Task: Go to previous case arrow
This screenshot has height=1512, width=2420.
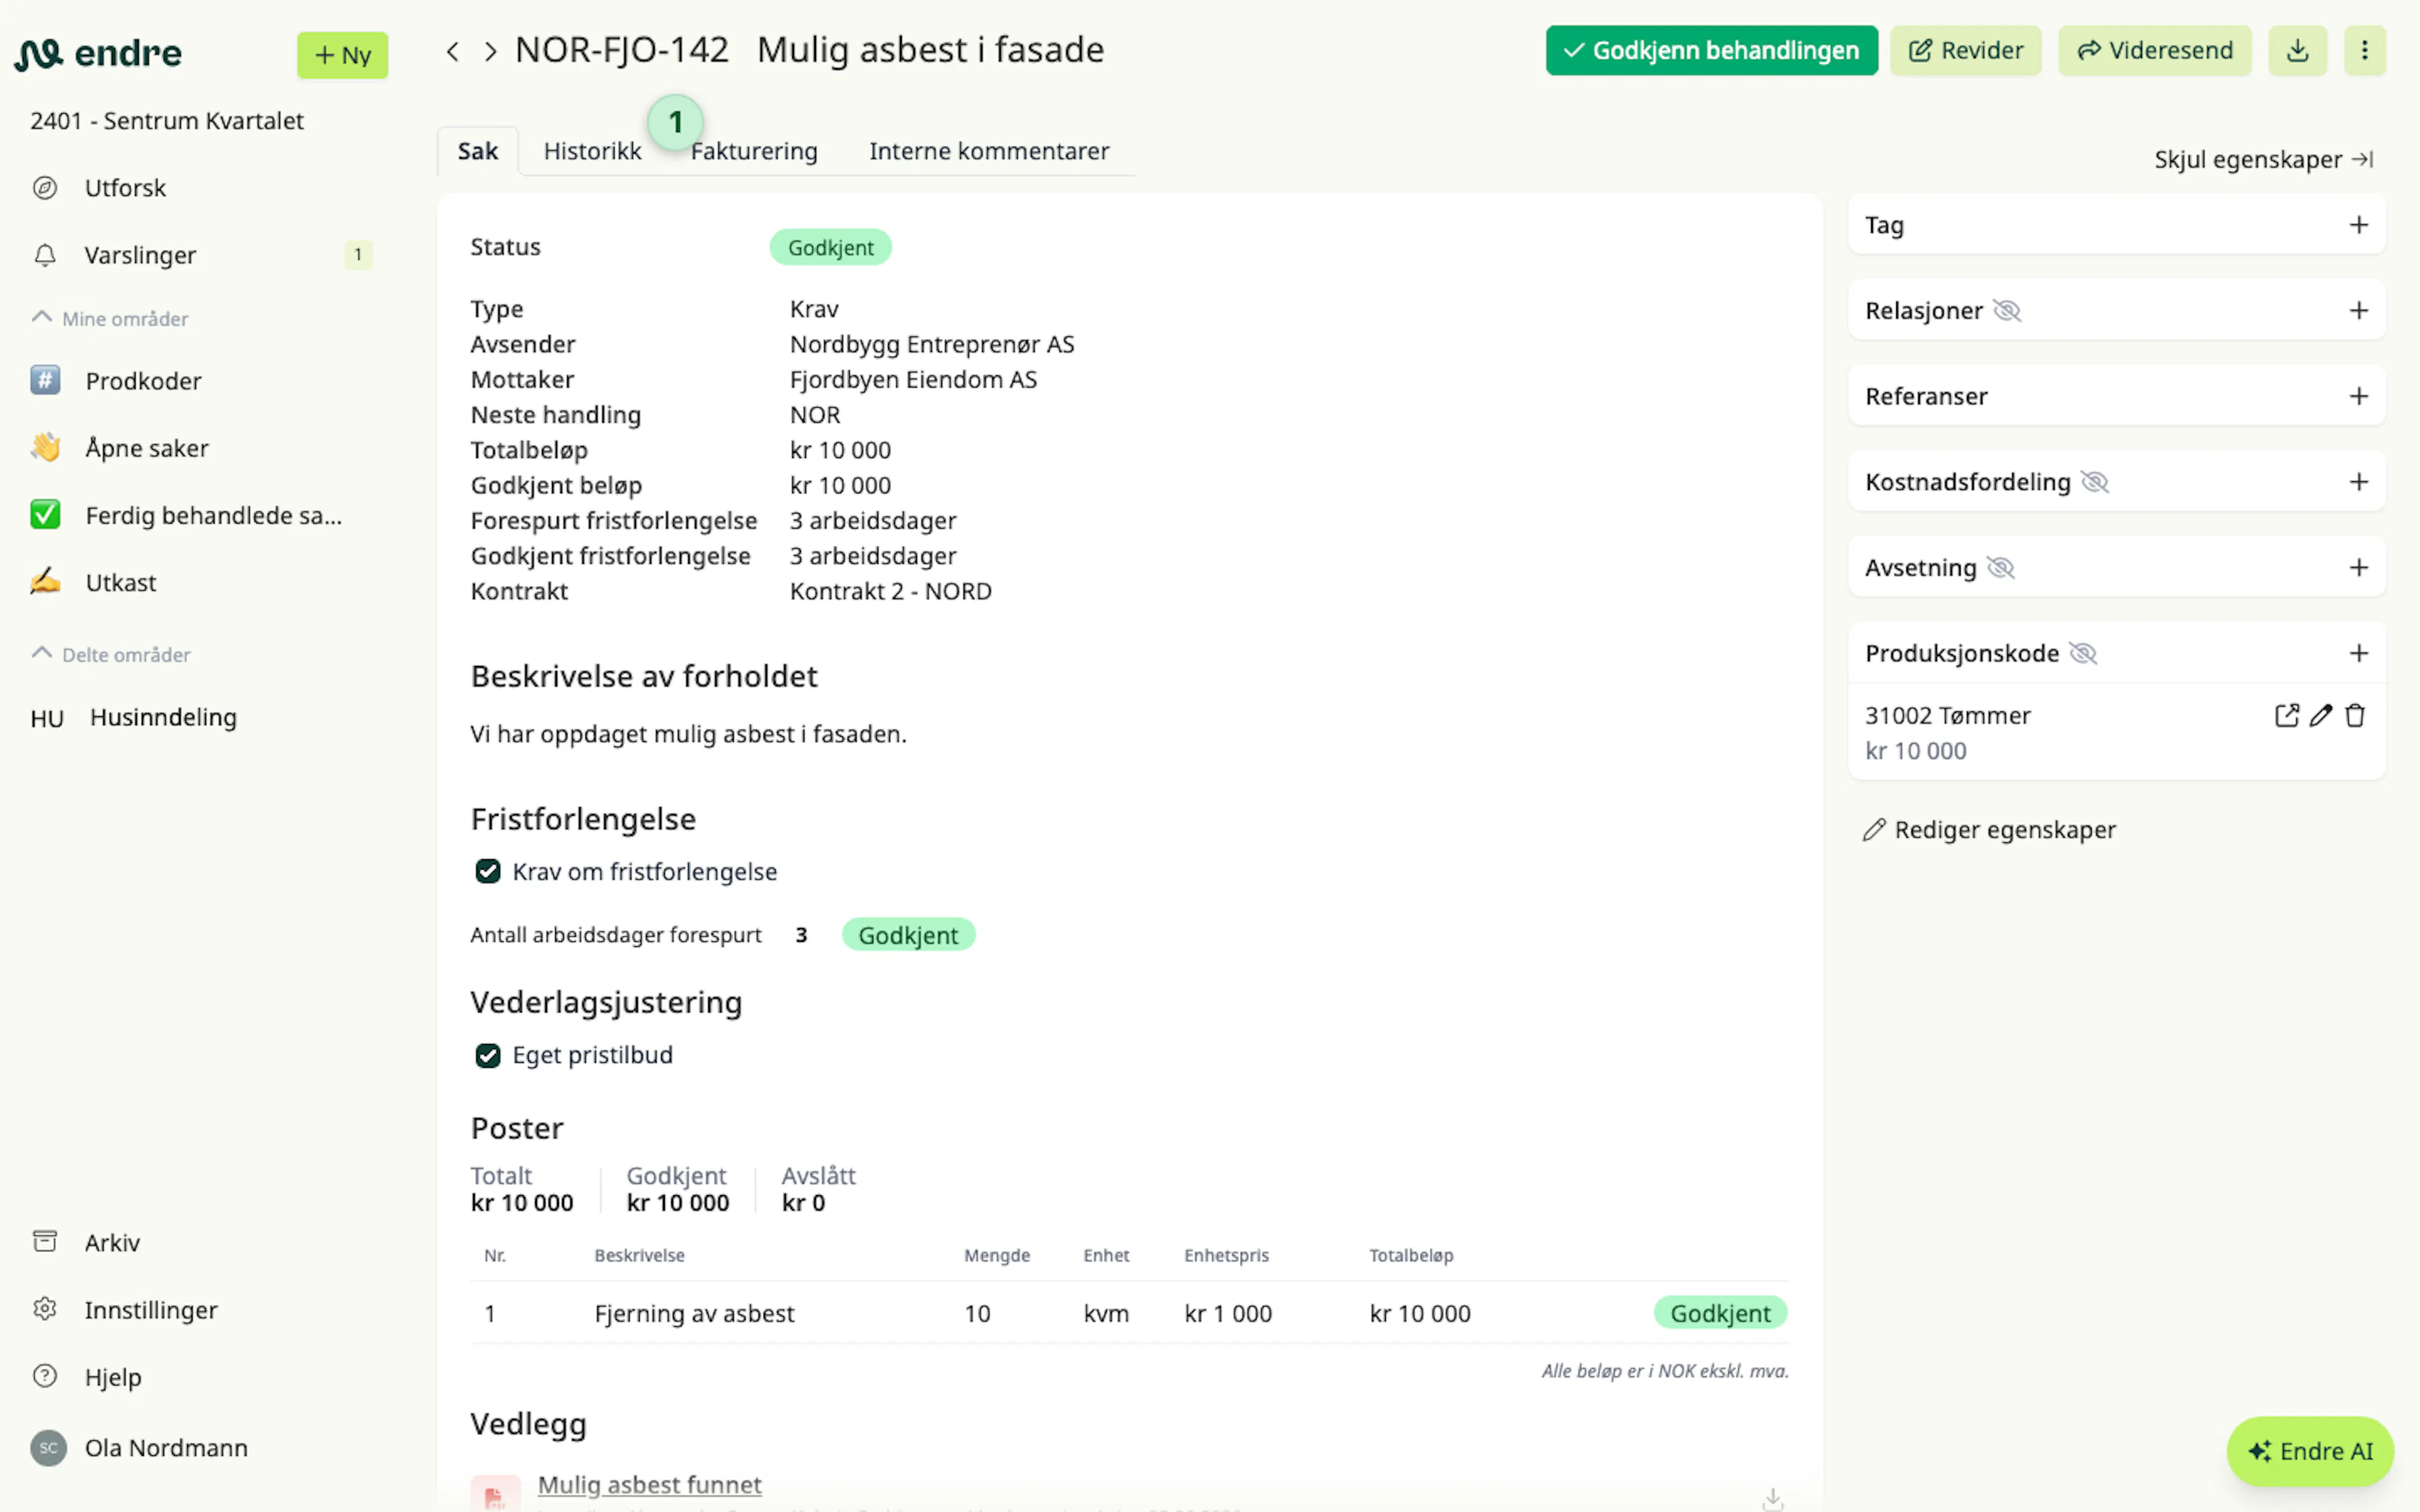Action: 453,51
